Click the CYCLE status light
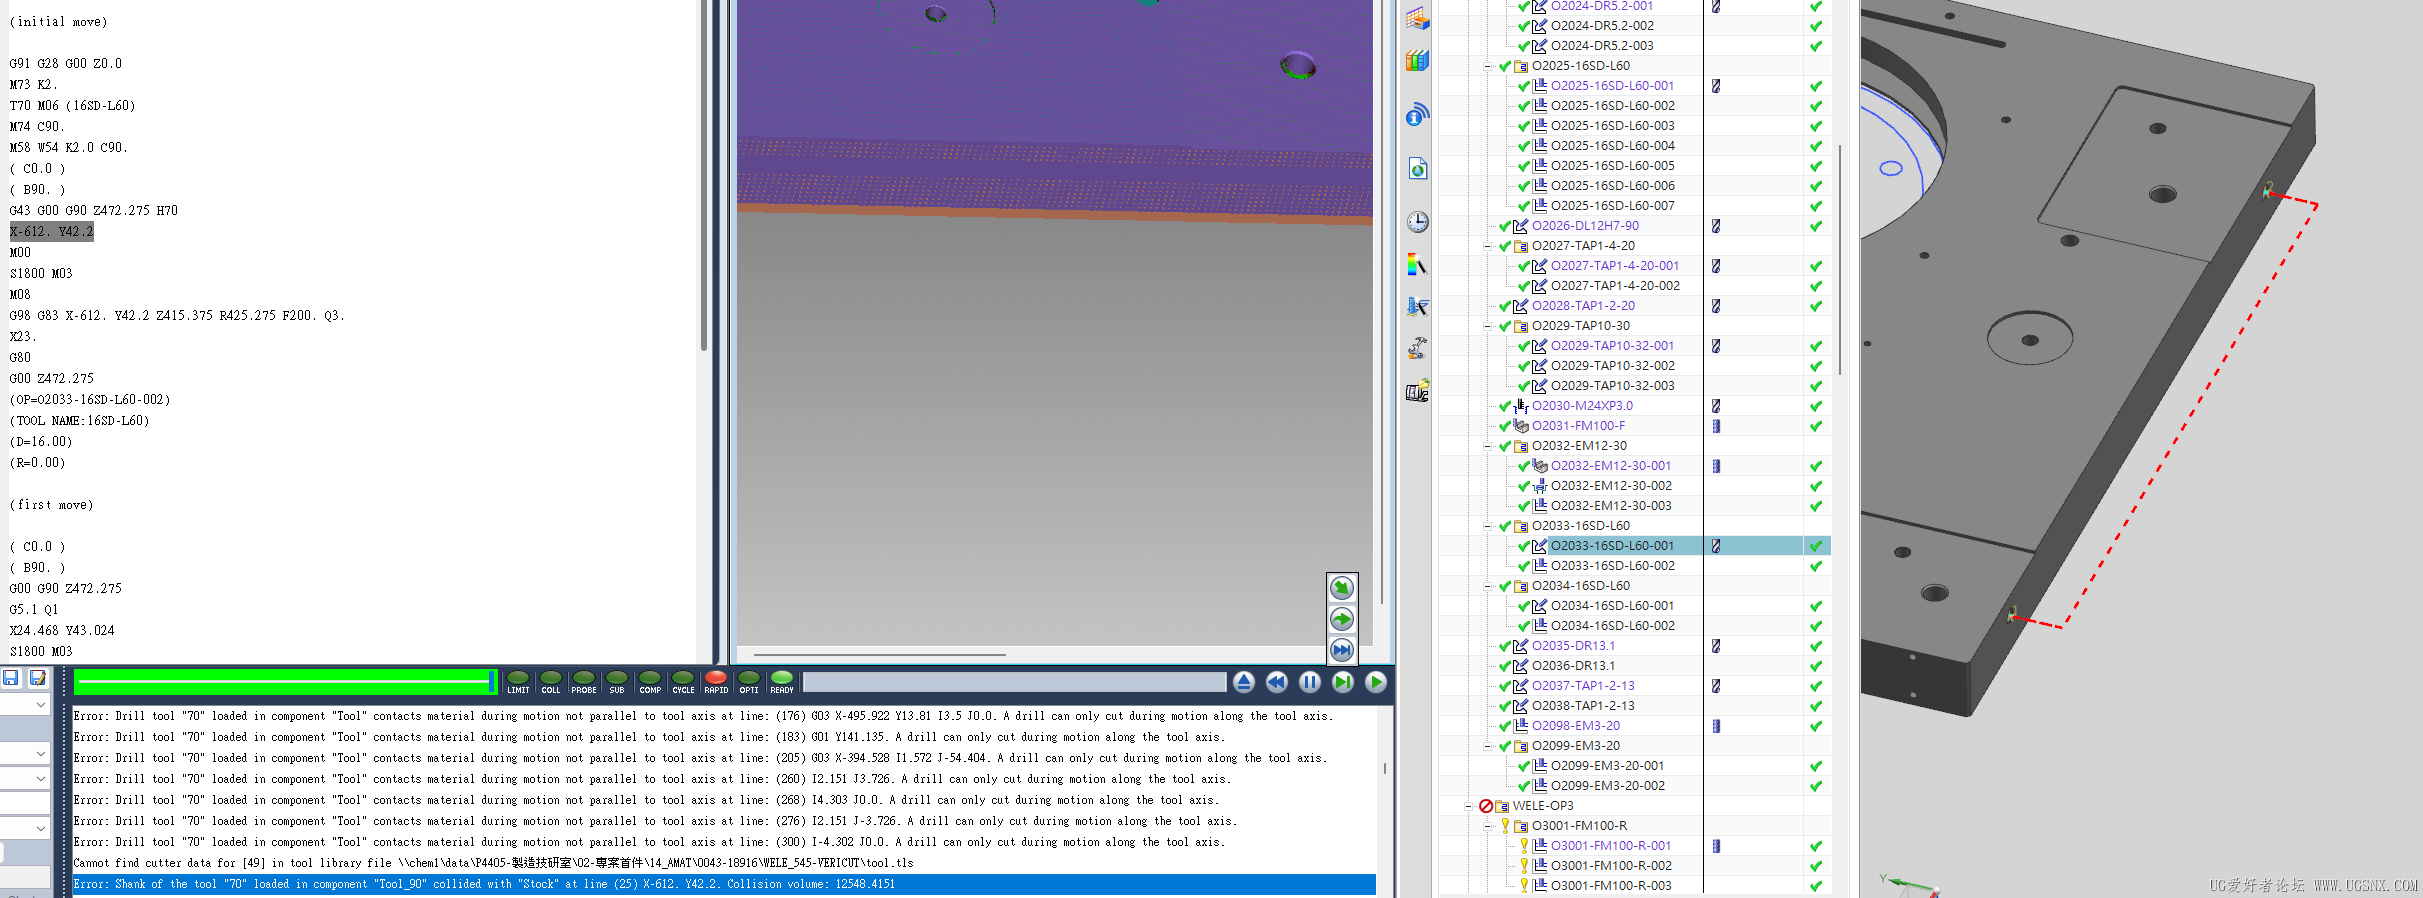The image size is (2423, 898). (683, 682)
